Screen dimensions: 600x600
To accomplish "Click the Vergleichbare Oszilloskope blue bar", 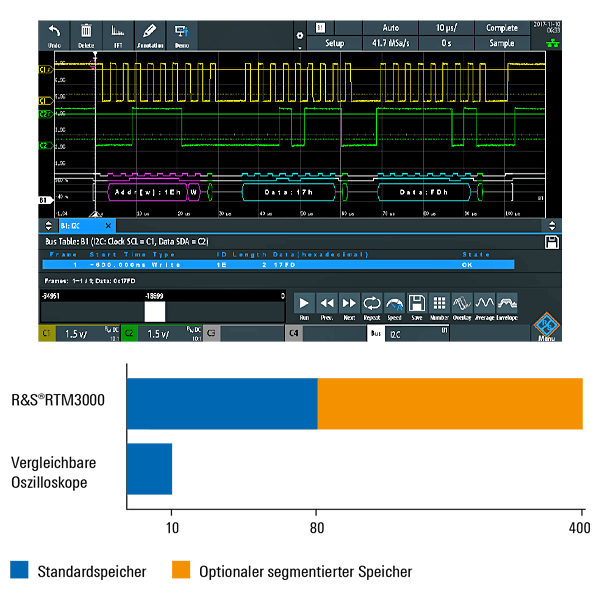I will 149,469.
